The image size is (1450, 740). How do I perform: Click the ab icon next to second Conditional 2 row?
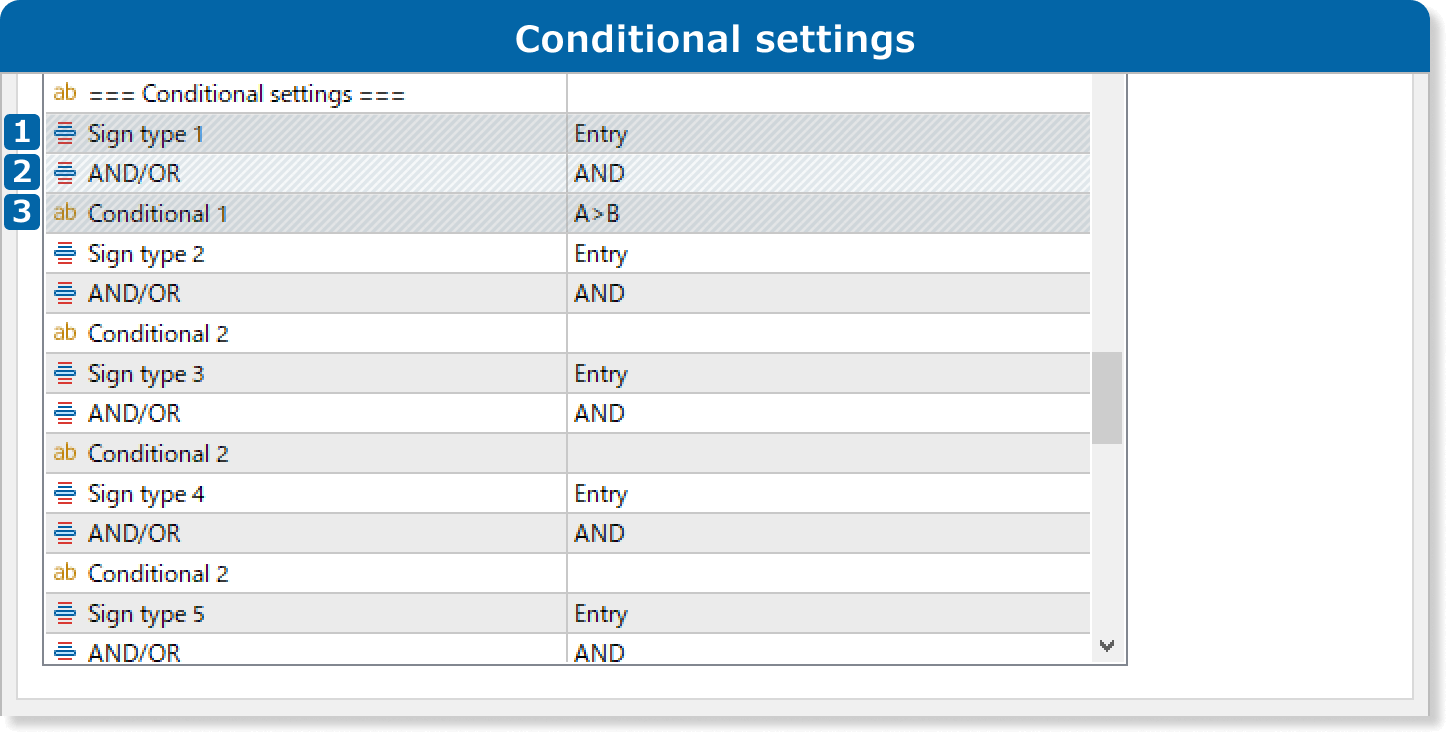pos(65,453)
